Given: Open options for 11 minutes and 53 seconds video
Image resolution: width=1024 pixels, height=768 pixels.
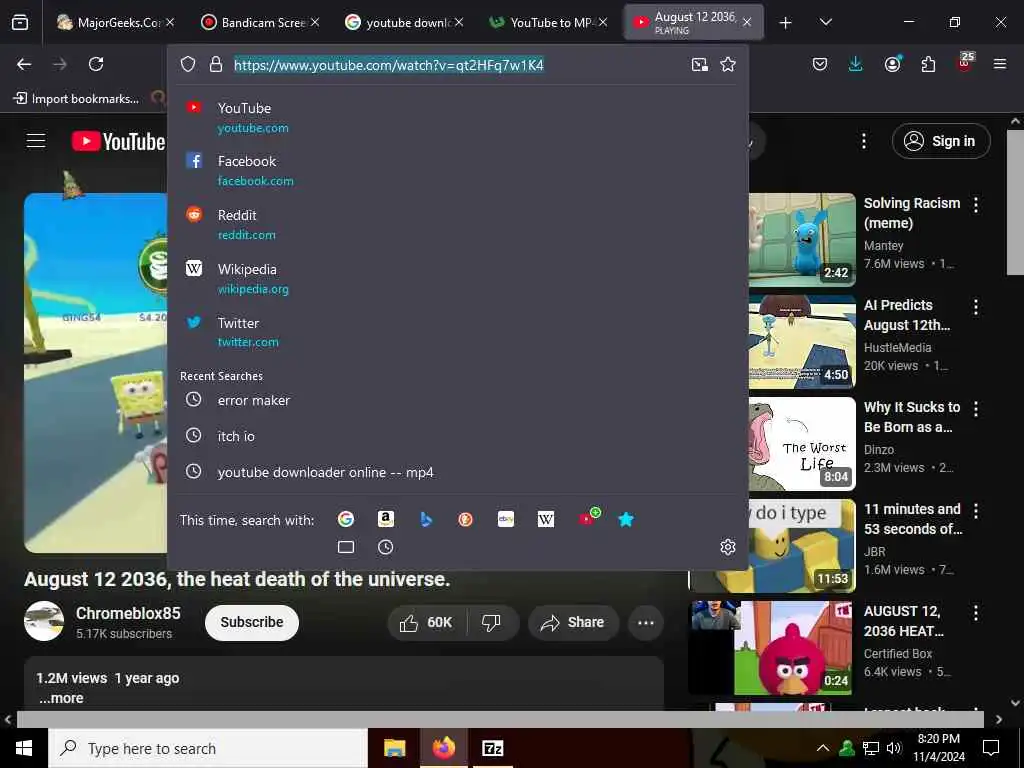Looking at the screenshot, I should tap(976, 511).
